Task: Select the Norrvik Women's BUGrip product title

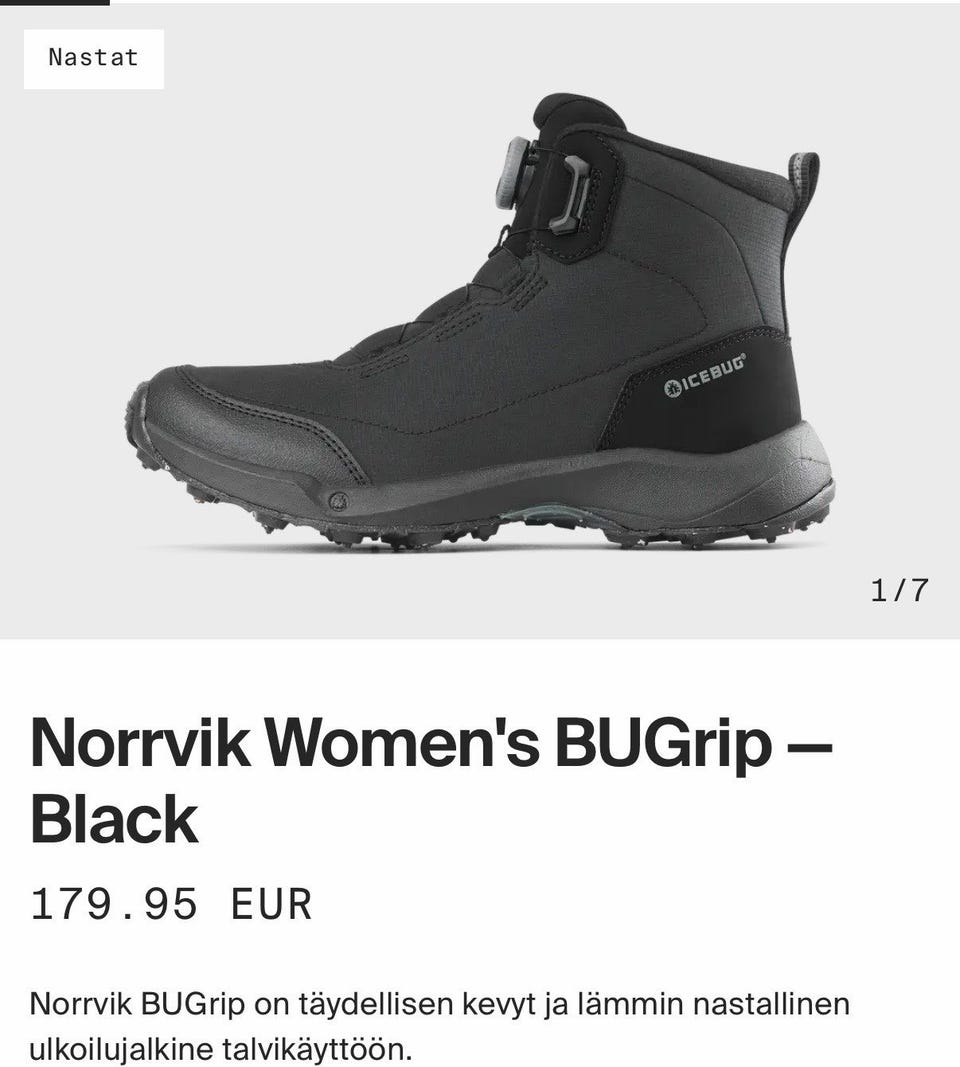Action: [431, 780]
